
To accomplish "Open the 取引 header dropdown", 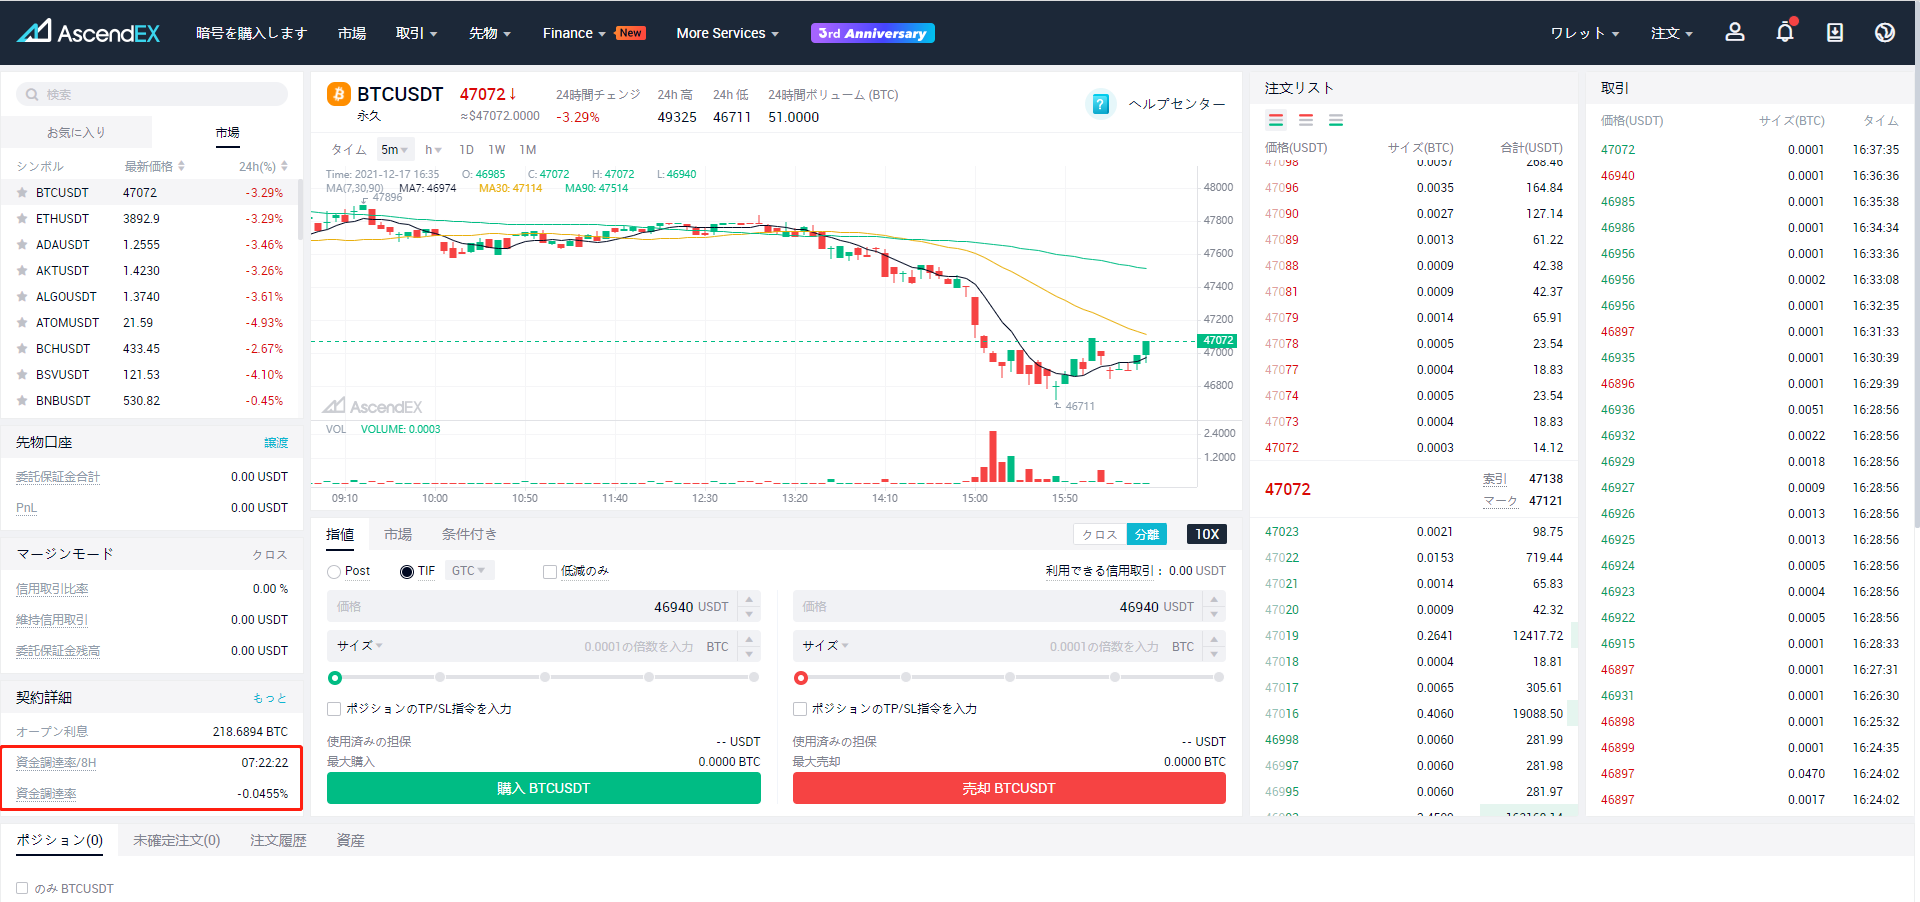I will pos(416,33).
